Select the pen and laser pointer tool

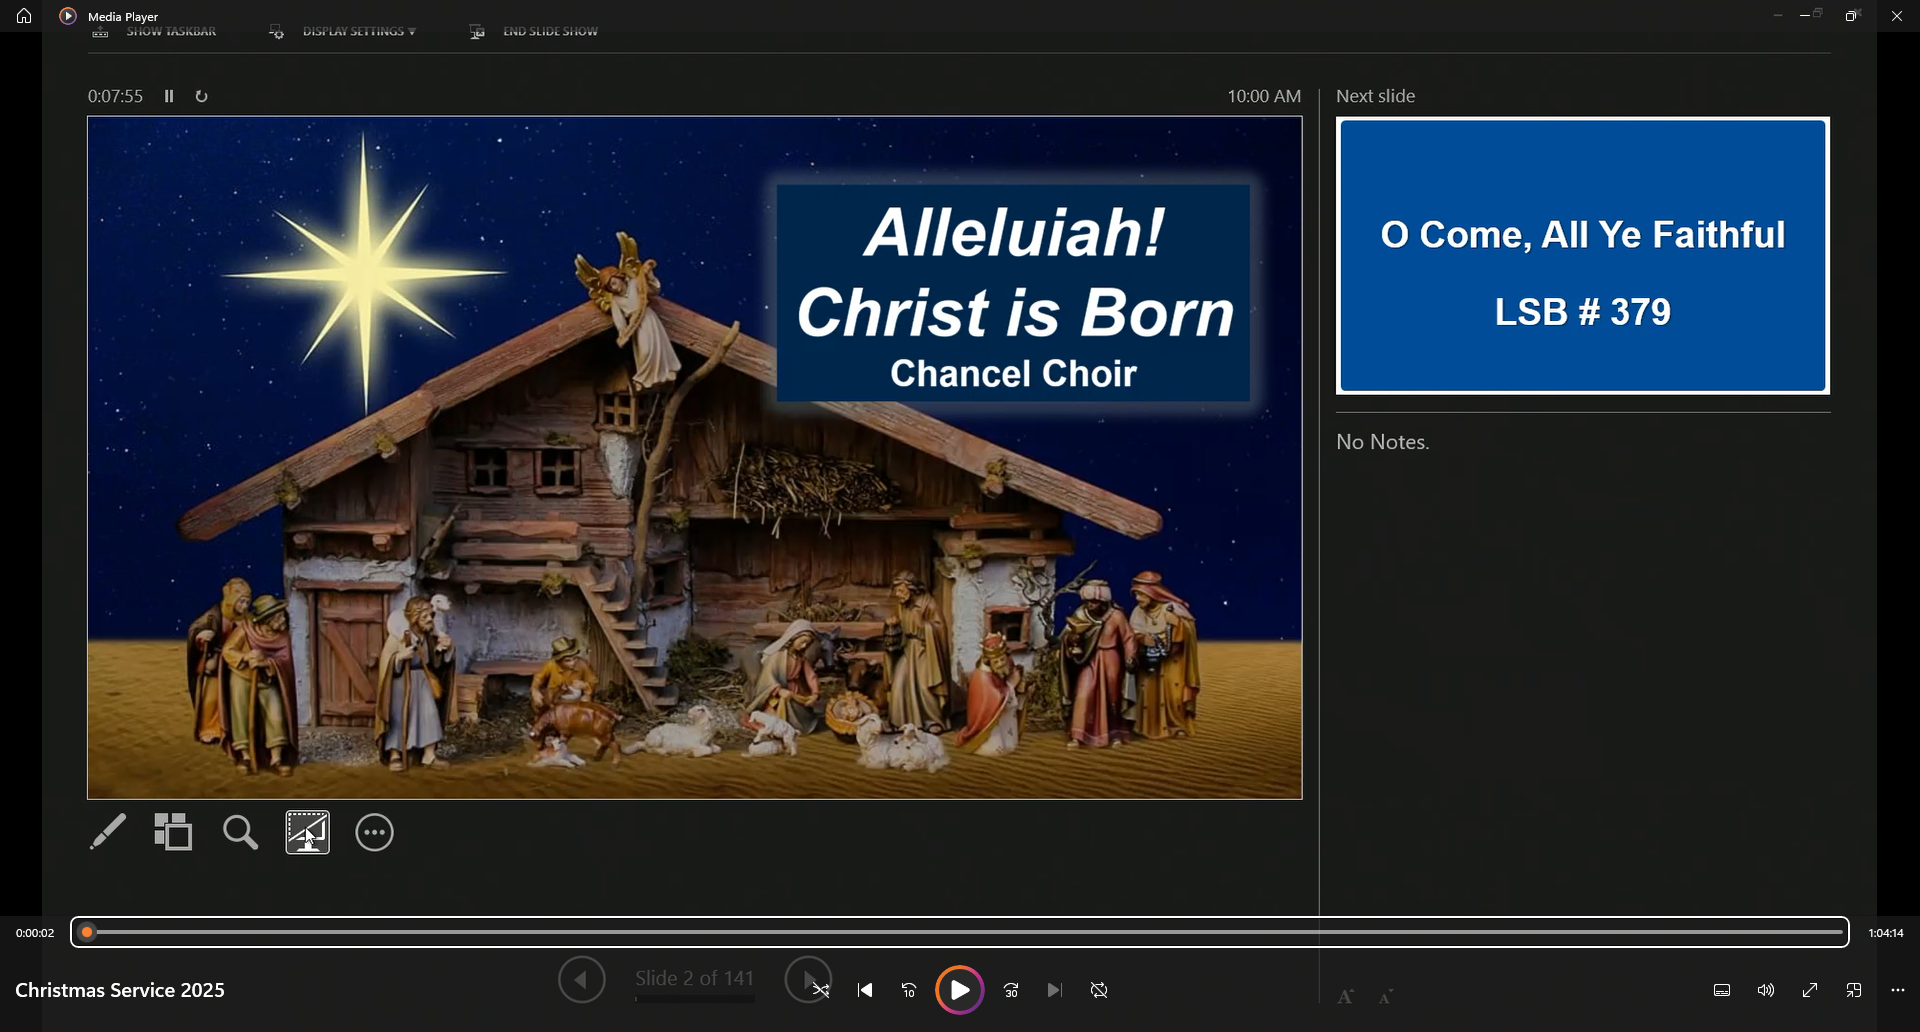pos(108,832)
